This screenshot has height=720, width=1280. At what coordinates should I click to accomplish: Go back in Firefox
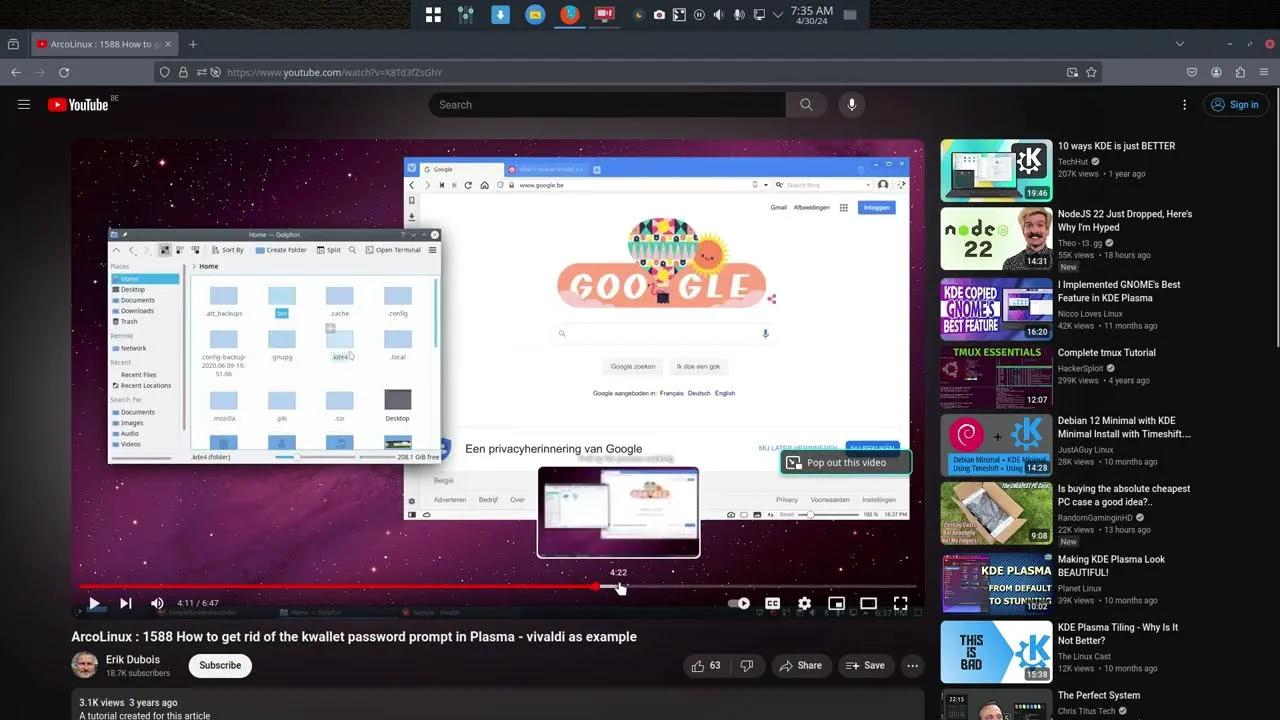(16, 72)
